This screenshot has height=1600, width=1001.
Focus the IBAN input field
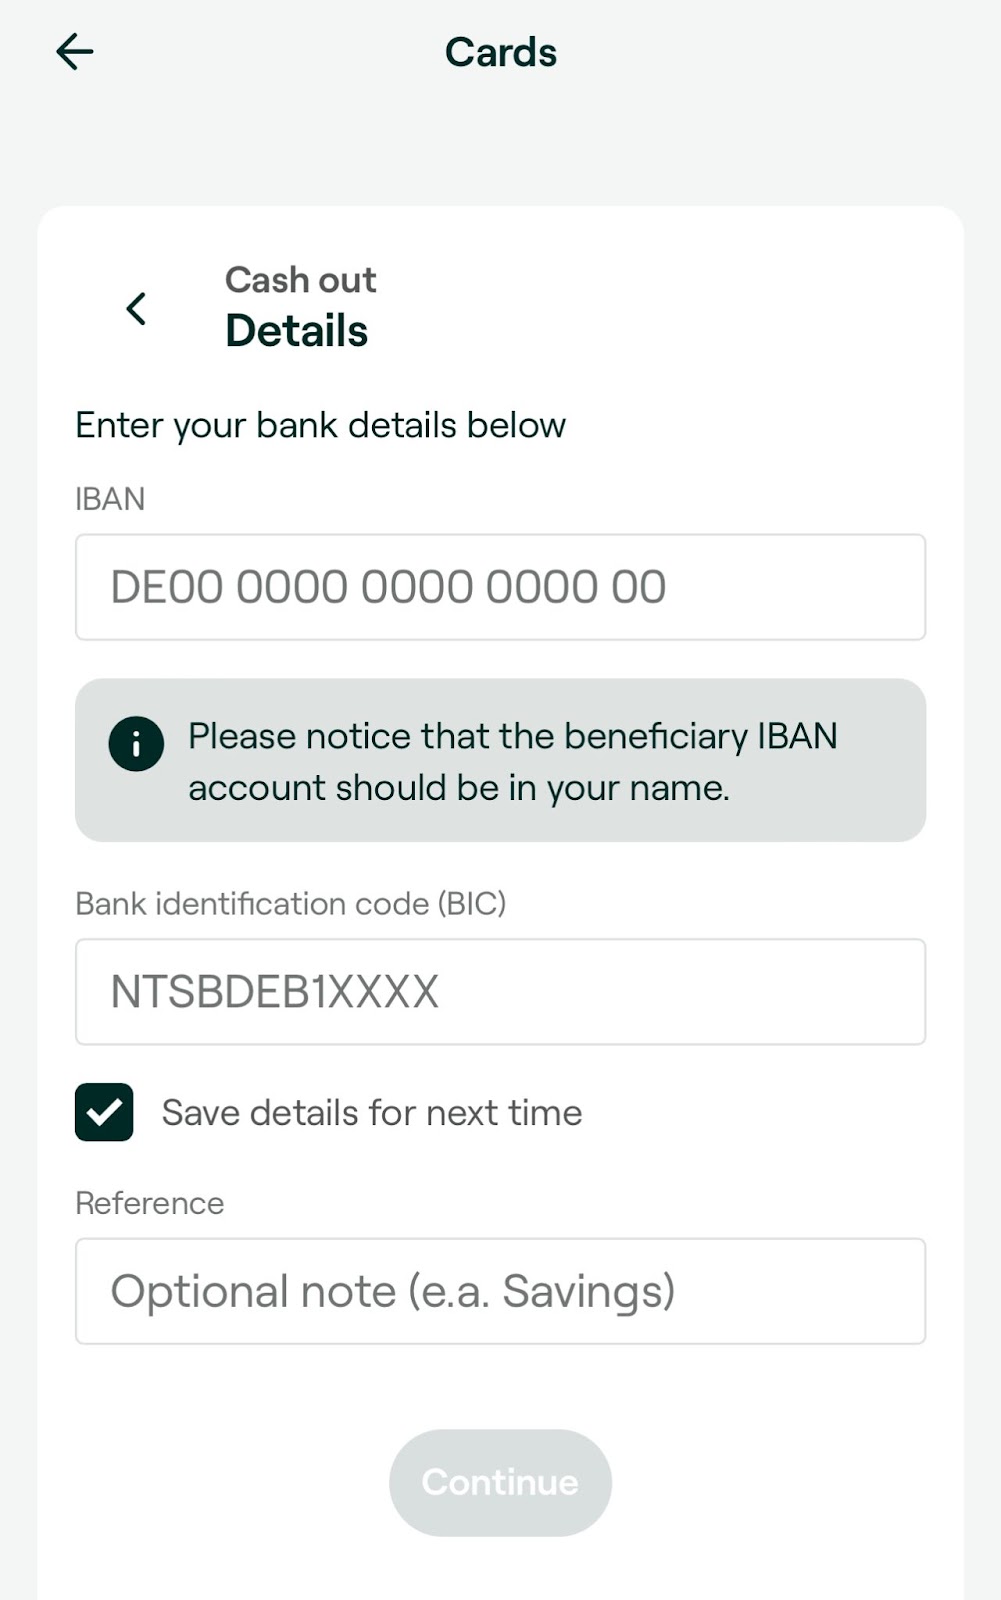tap(500, 587)
